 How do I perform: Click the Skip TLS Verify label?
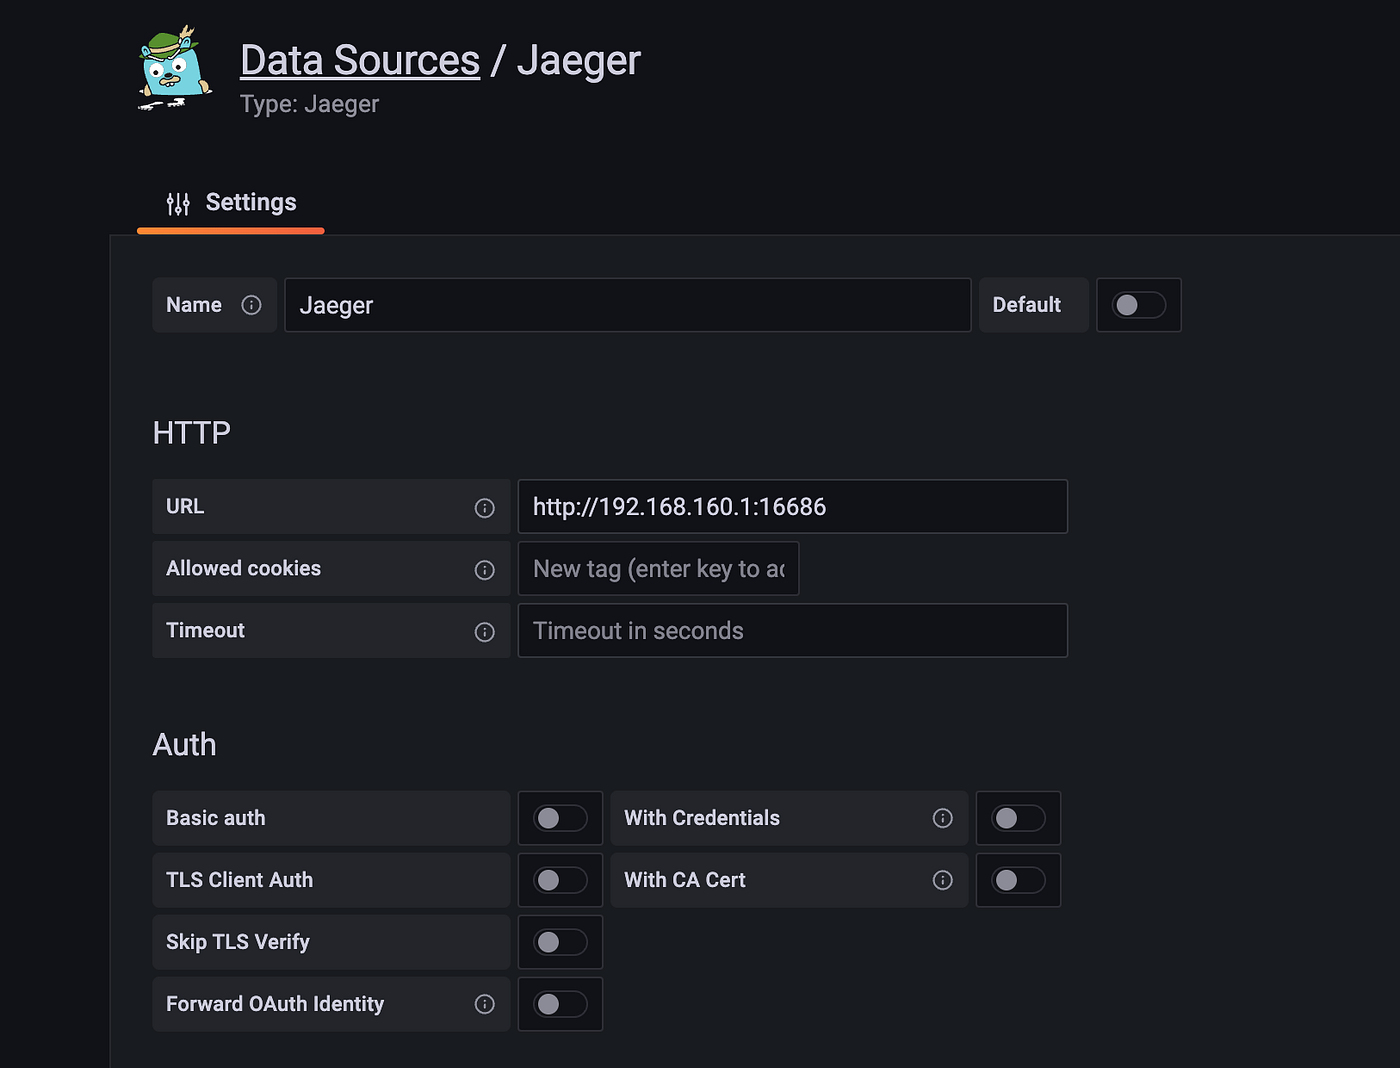(x=238, y=942)
